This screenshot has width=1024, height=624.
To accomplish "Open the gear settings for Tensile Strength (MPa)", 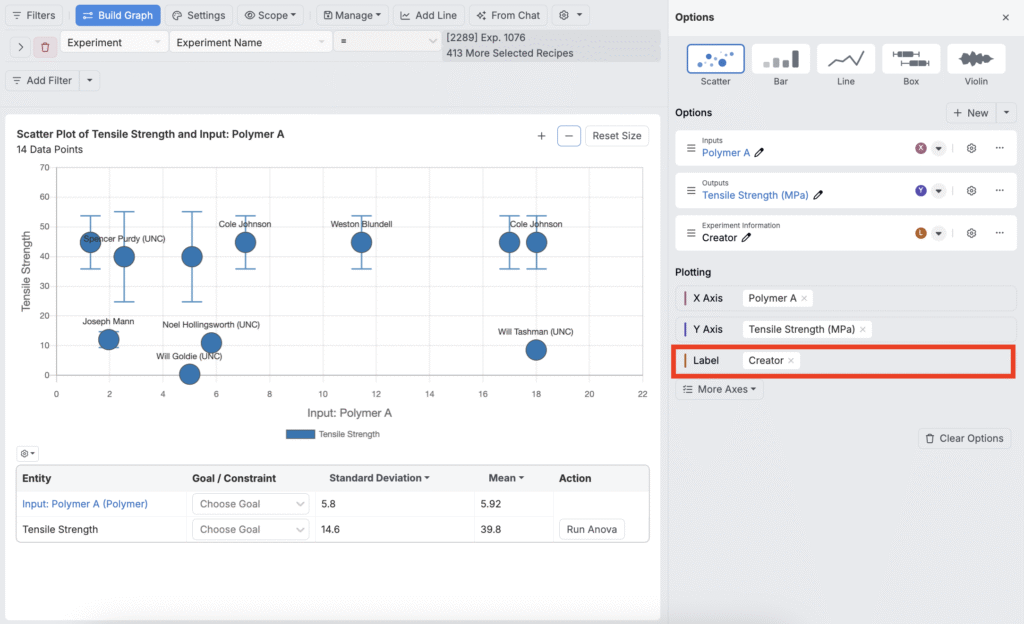I will tap(971, 191).
